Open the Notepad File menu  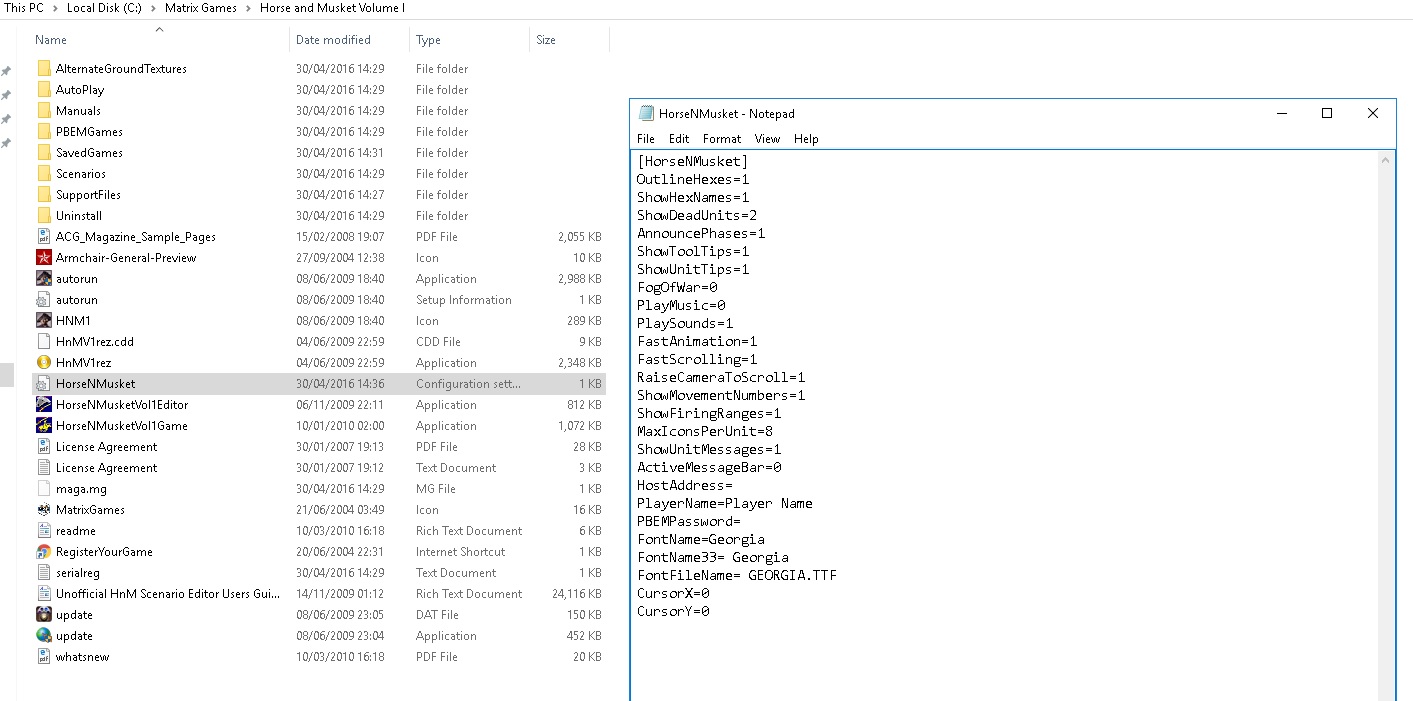point(646,139)
